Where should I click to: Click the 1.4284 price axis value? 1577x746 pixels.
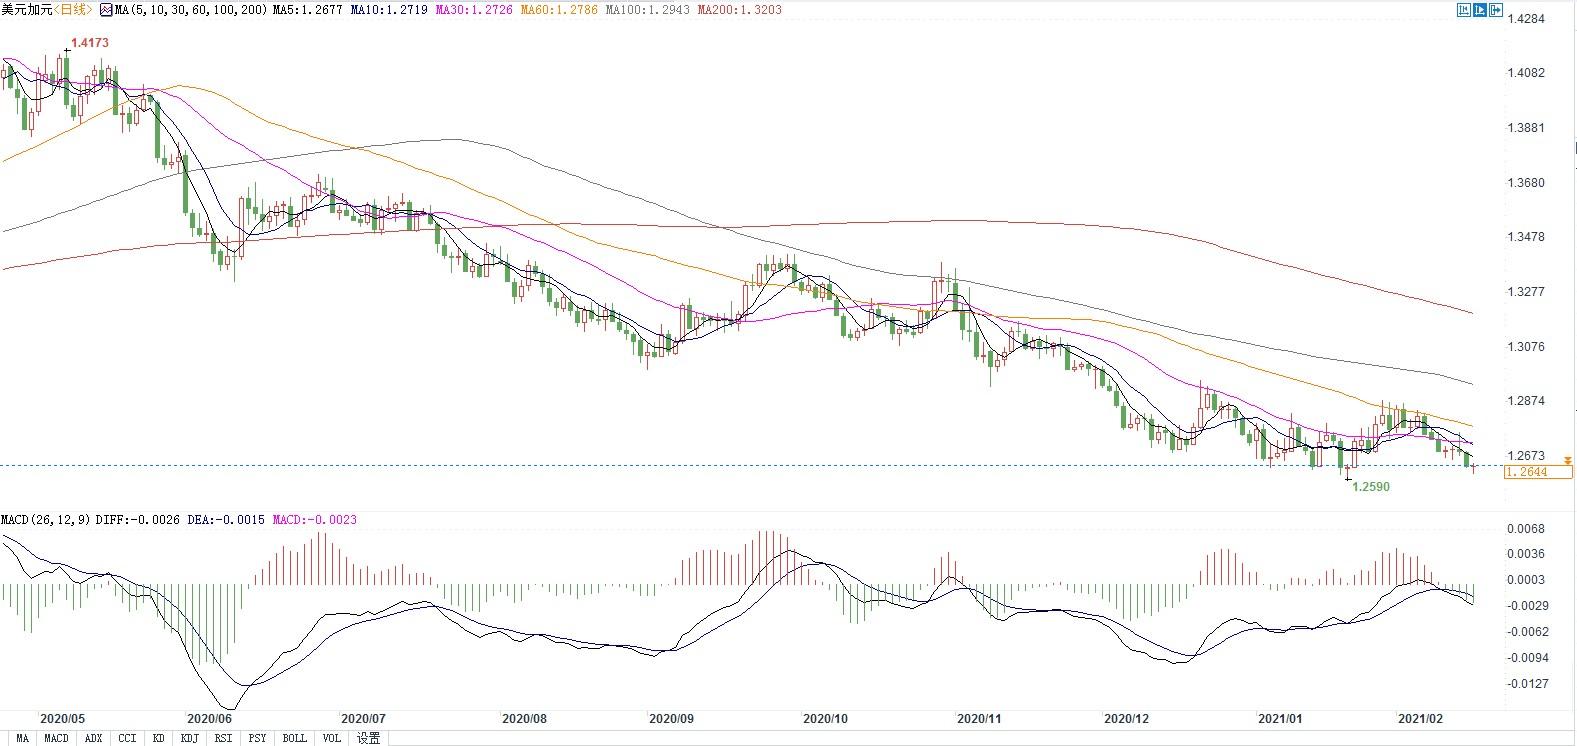click(1527, 19)
